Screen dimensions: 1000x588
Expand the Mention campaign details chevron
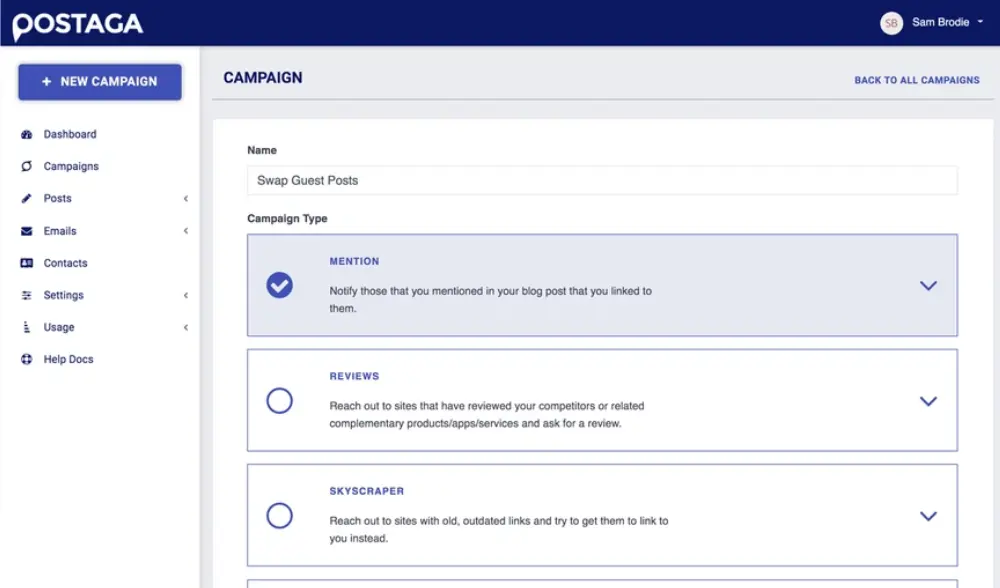[x=928, y=285]
